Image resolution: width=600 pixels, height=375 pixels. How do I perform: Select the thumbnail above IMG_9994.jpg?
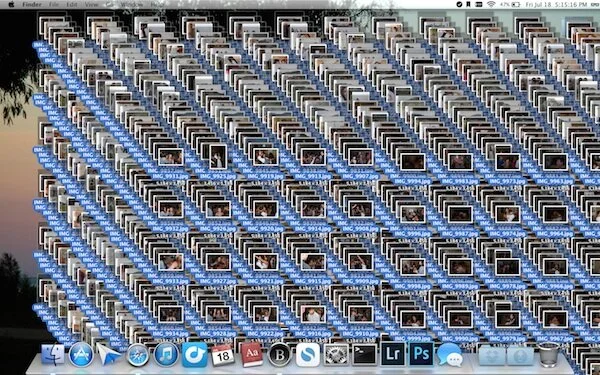pyautogui.click(x=413, y=161)
